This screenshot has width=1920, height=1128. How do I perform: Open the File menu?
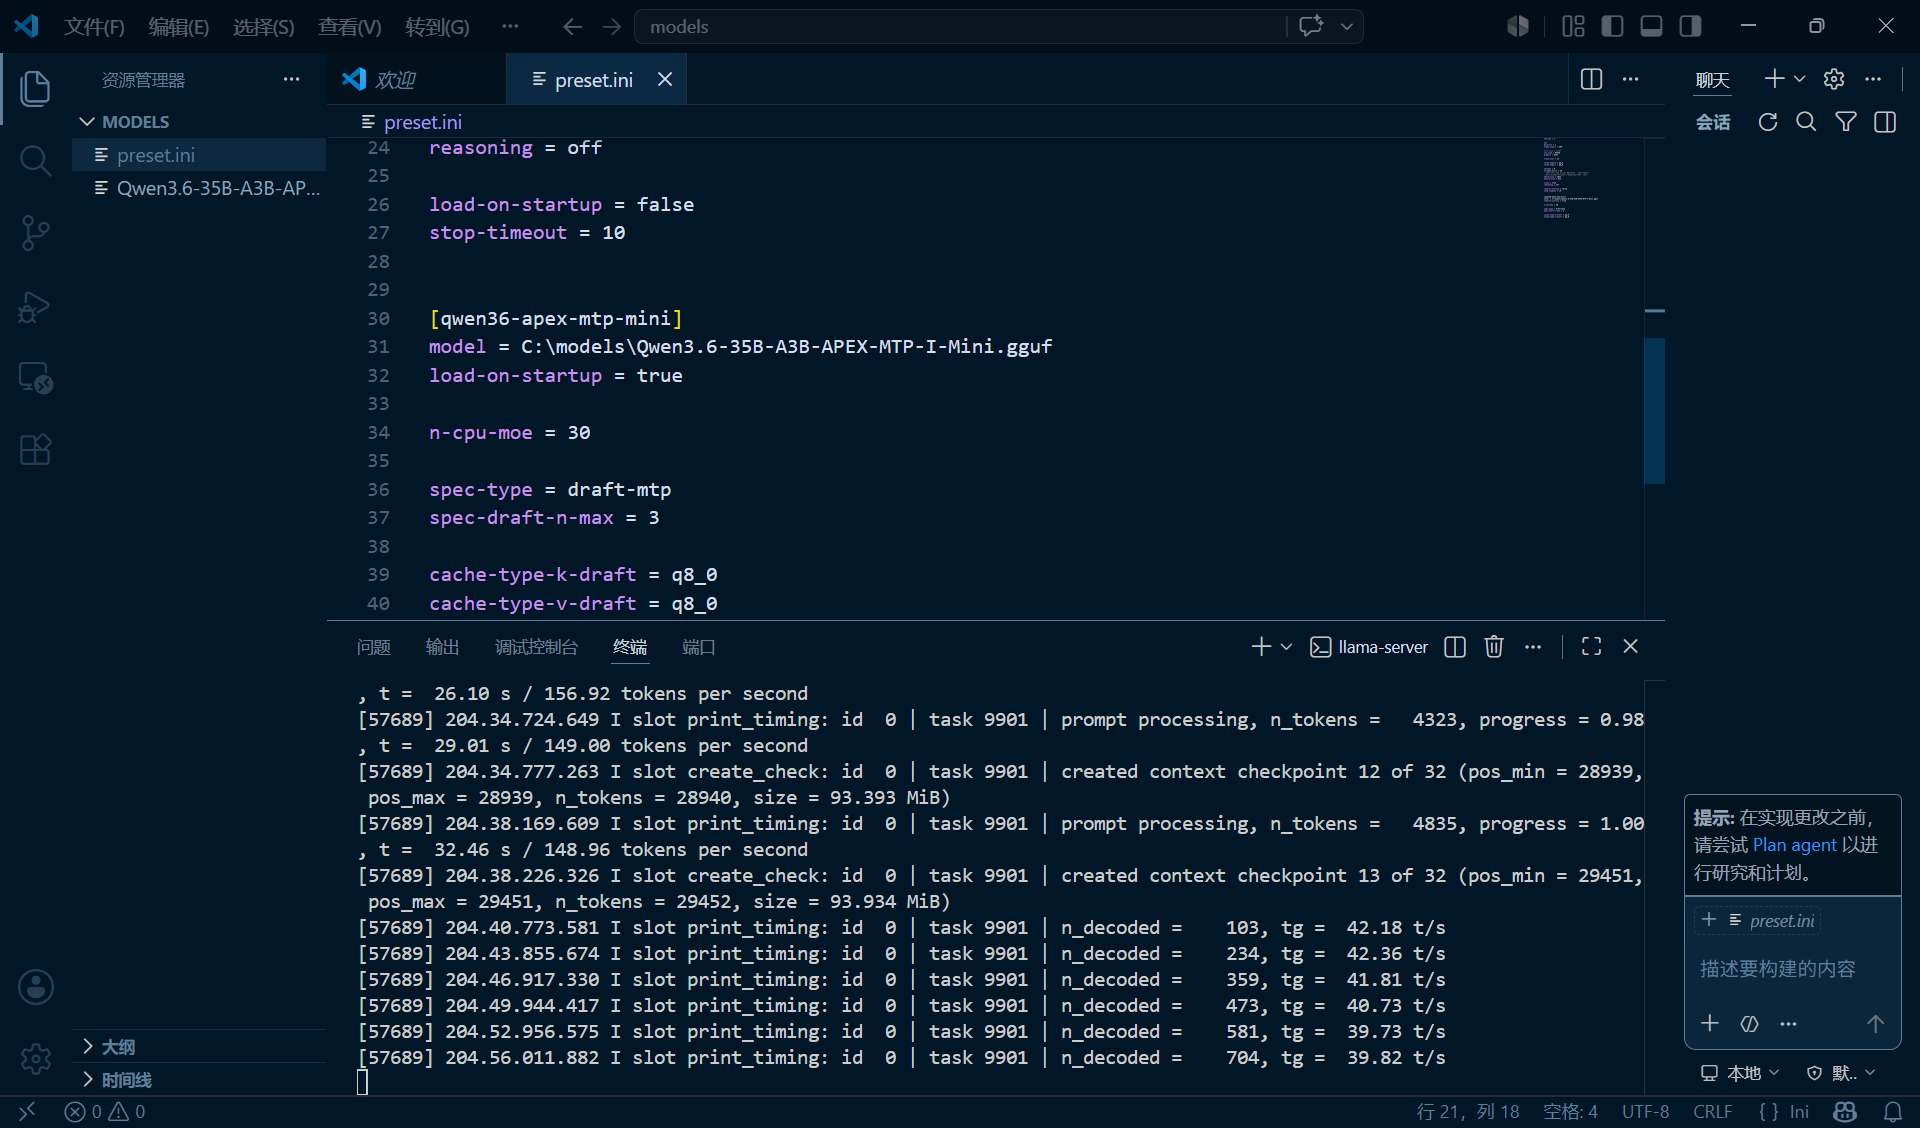[94, 27]
